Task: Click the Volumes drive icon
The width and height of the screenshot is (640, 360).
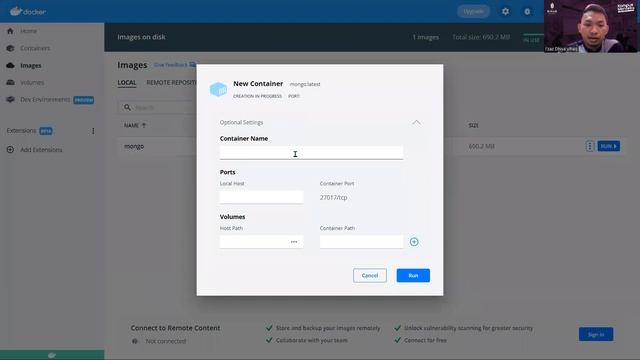Action: (x=11, y=82)
